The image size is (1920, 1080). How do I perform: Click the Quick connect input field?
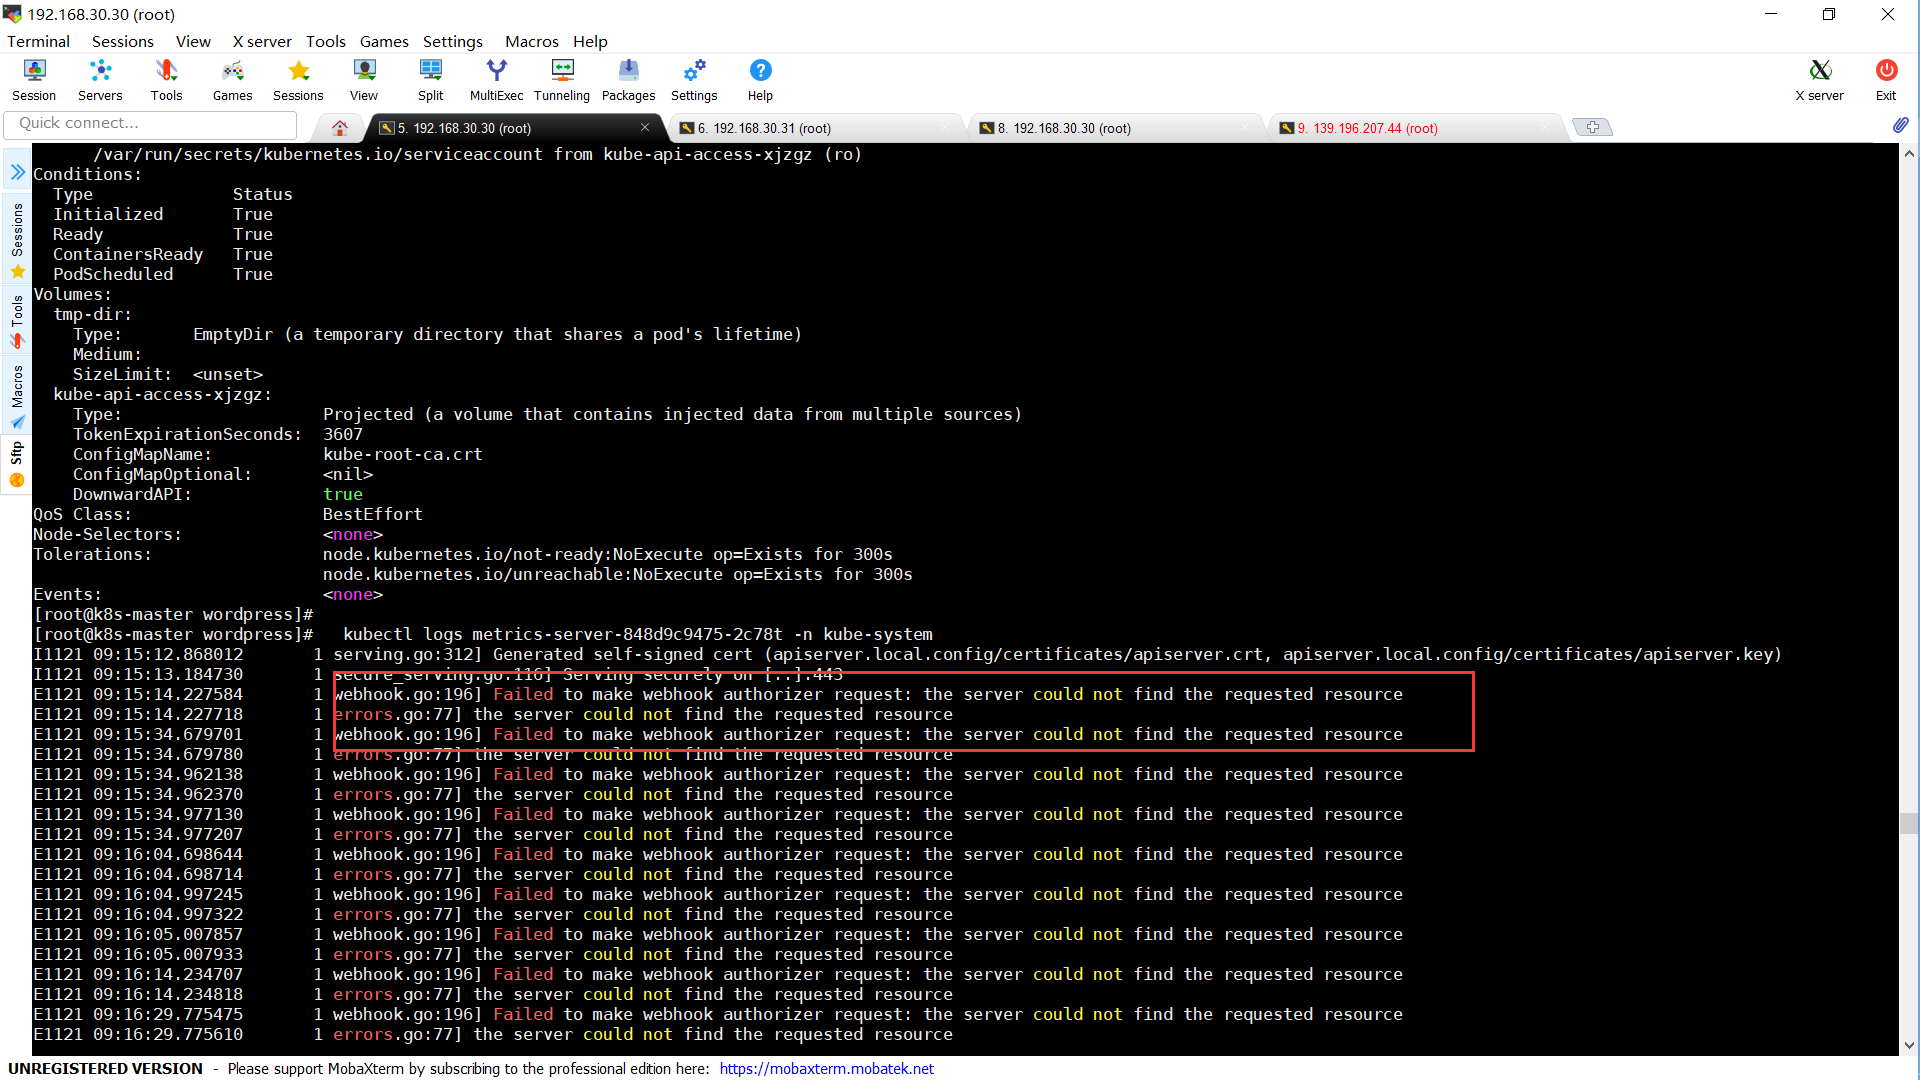coord(150,123)
